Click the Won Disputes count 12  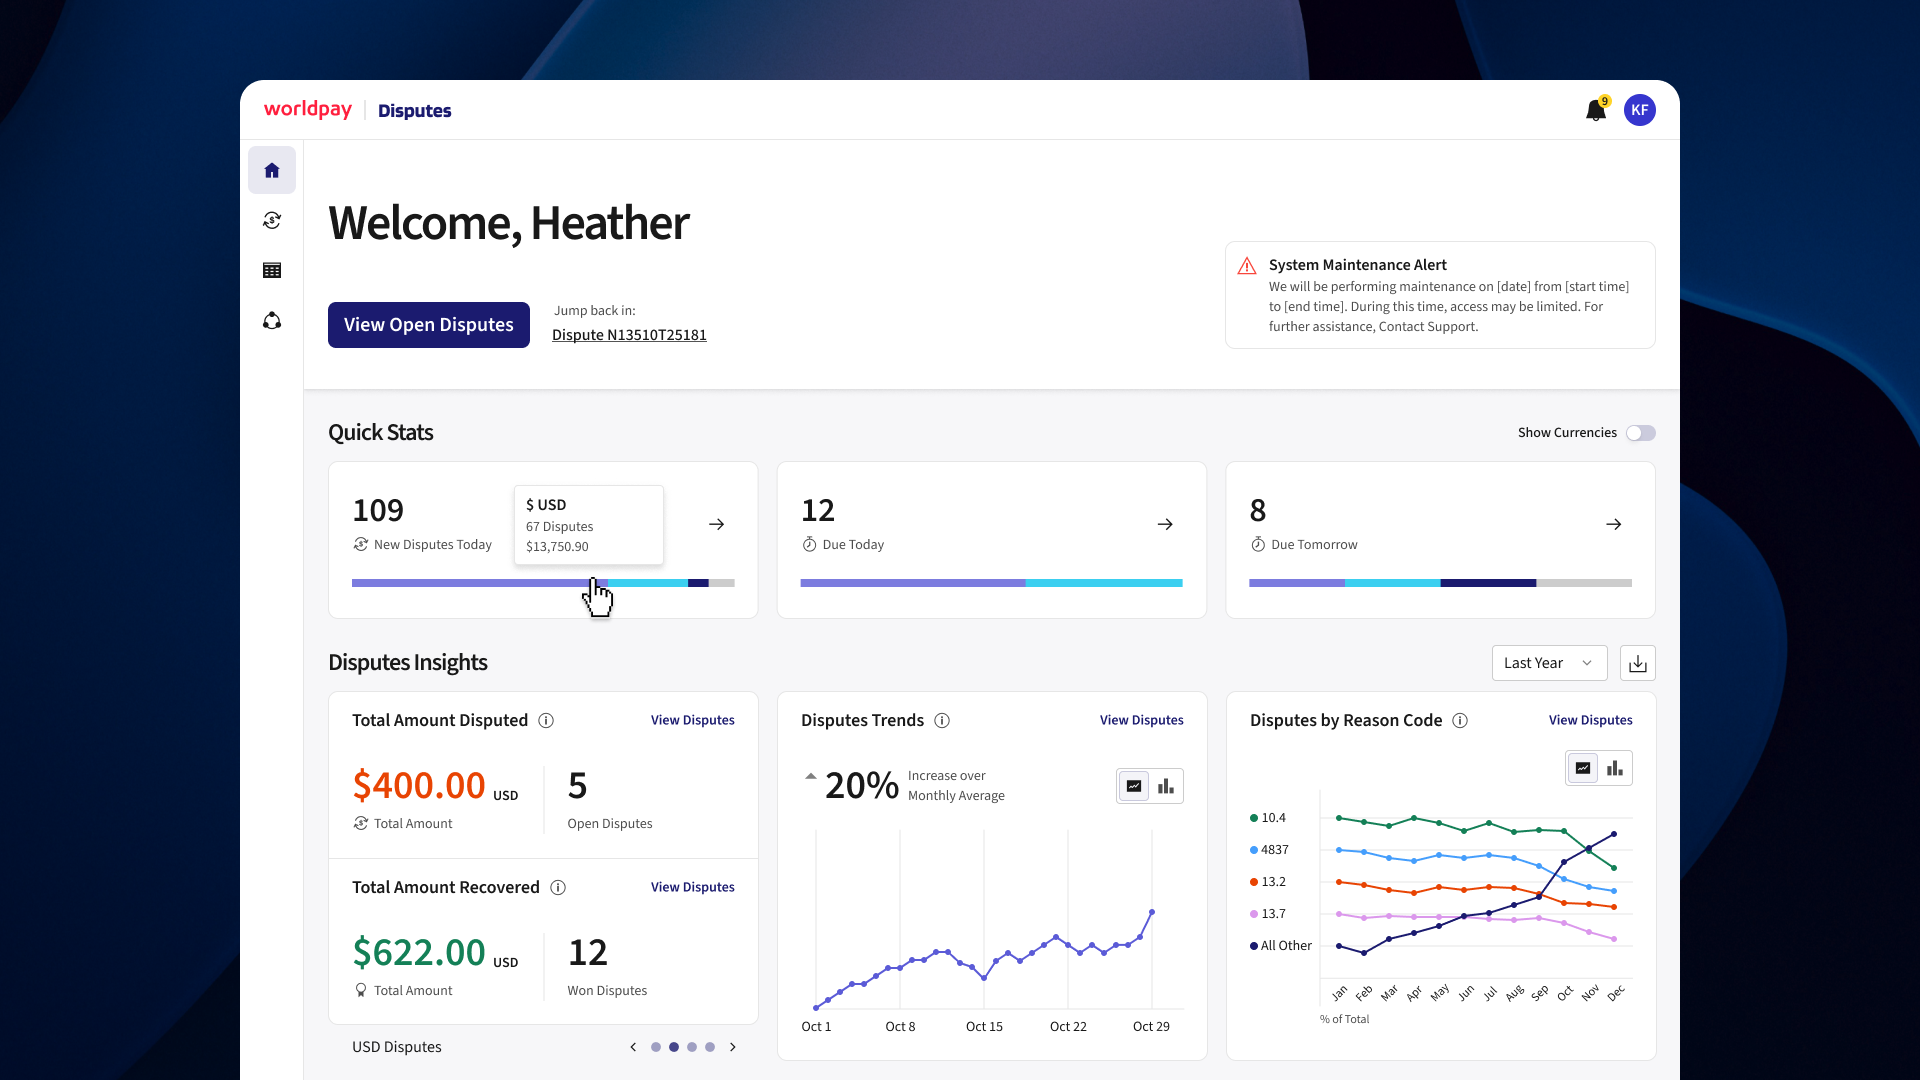588,953
